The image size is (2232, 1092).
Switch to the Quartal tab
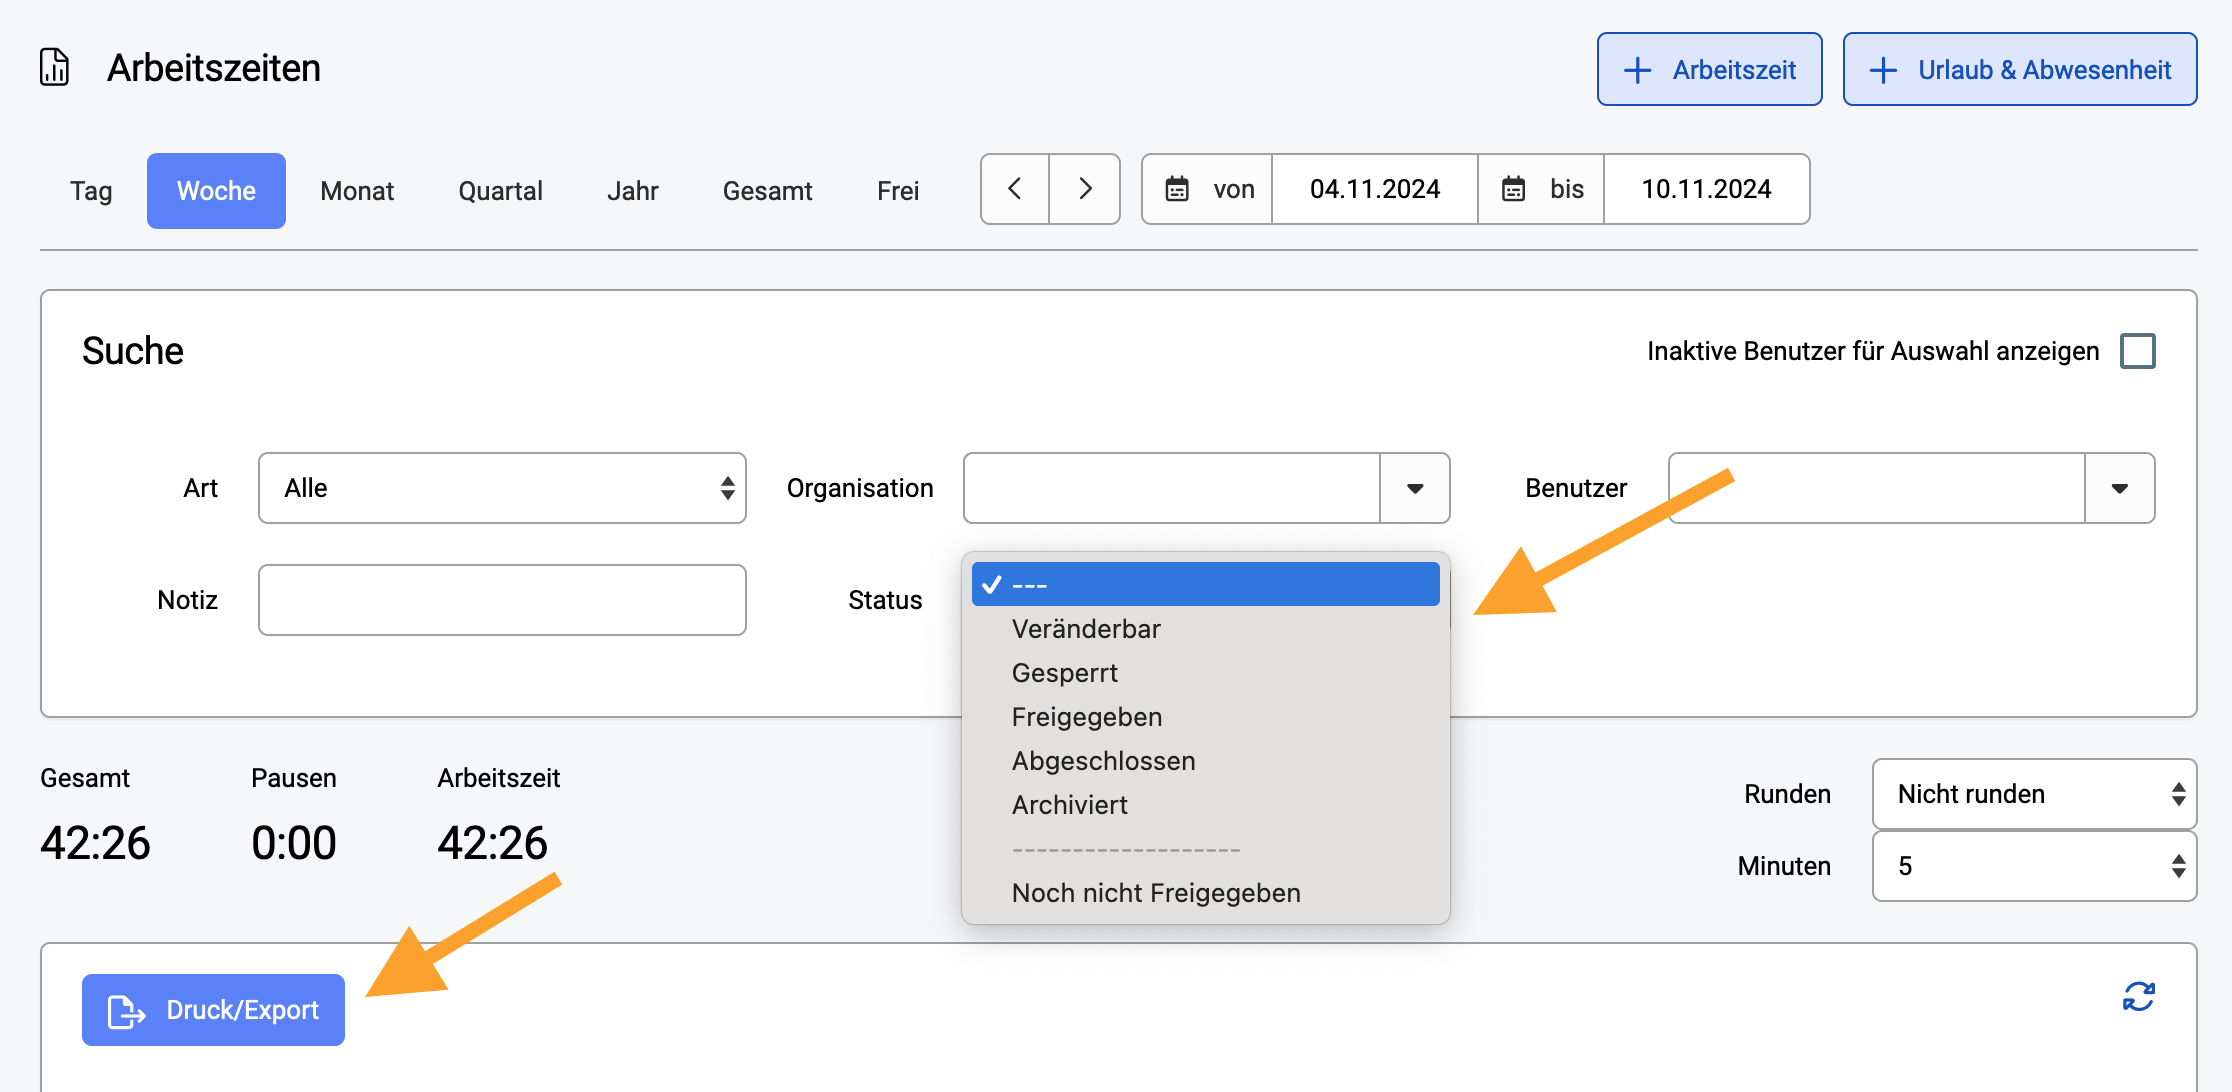click(500, 191)
